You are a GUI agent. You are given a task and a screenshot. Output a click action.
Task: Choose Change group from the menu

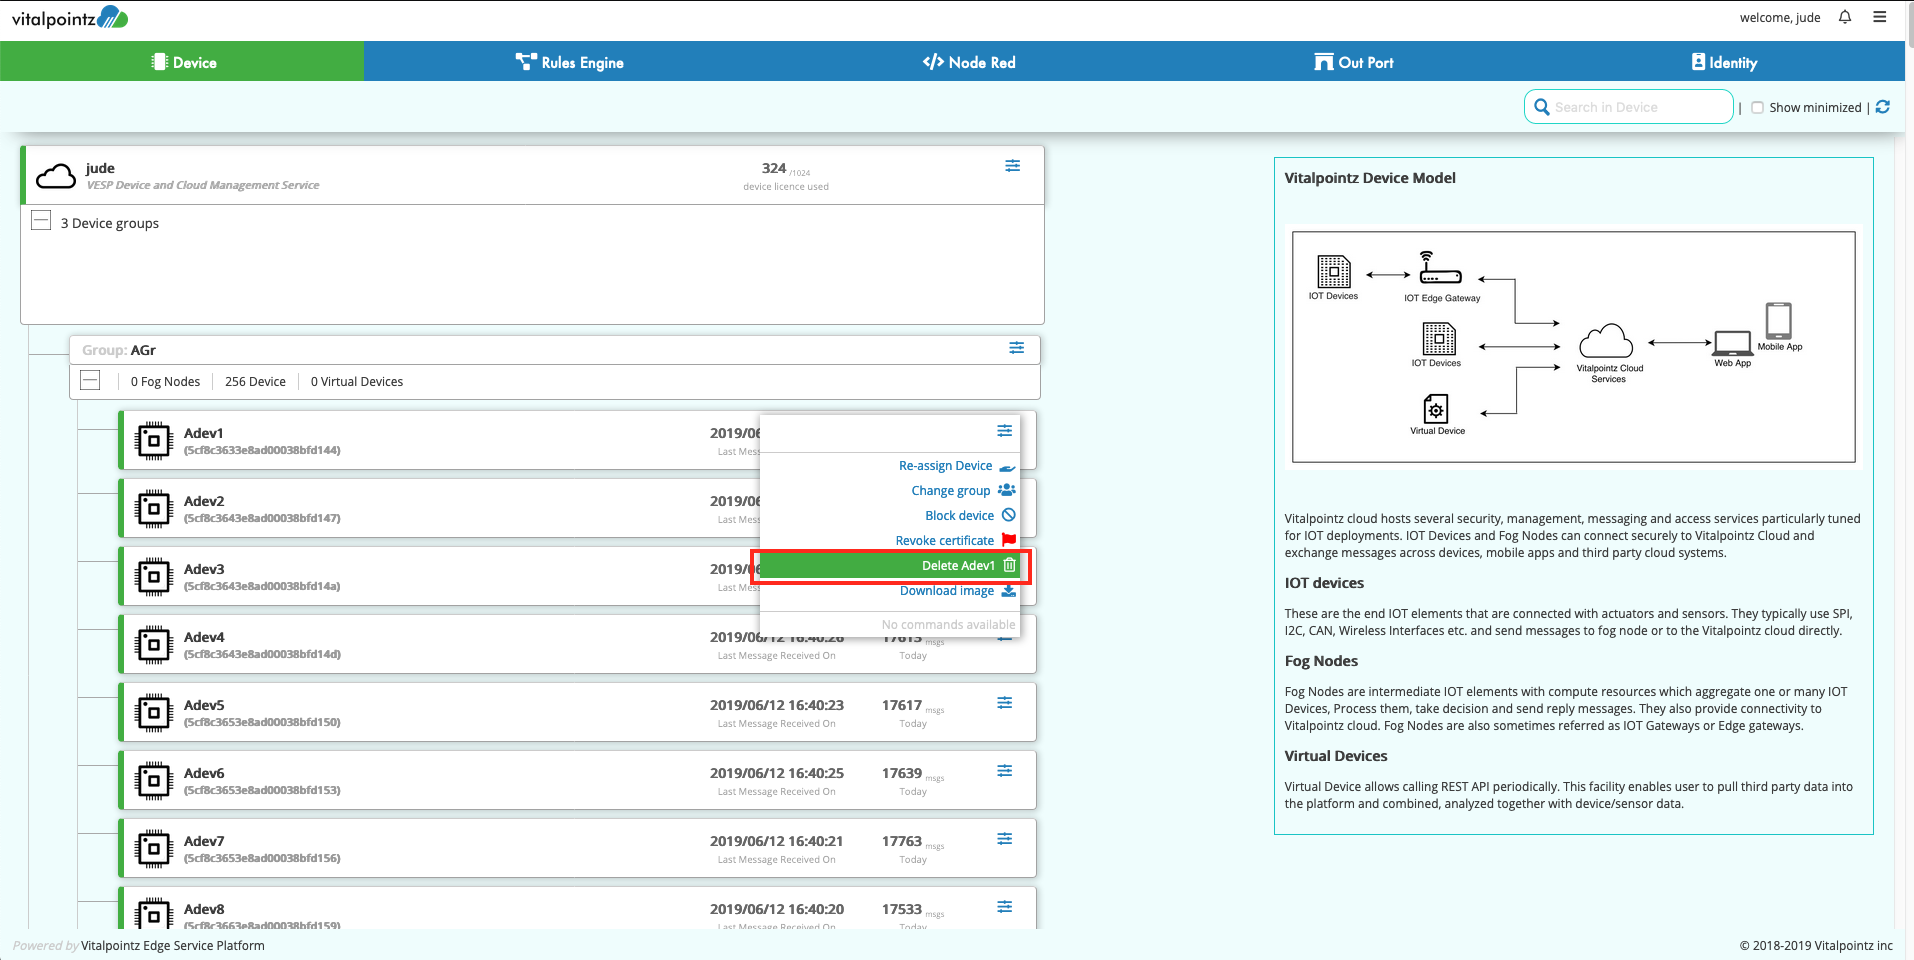[x=951, y=491]
